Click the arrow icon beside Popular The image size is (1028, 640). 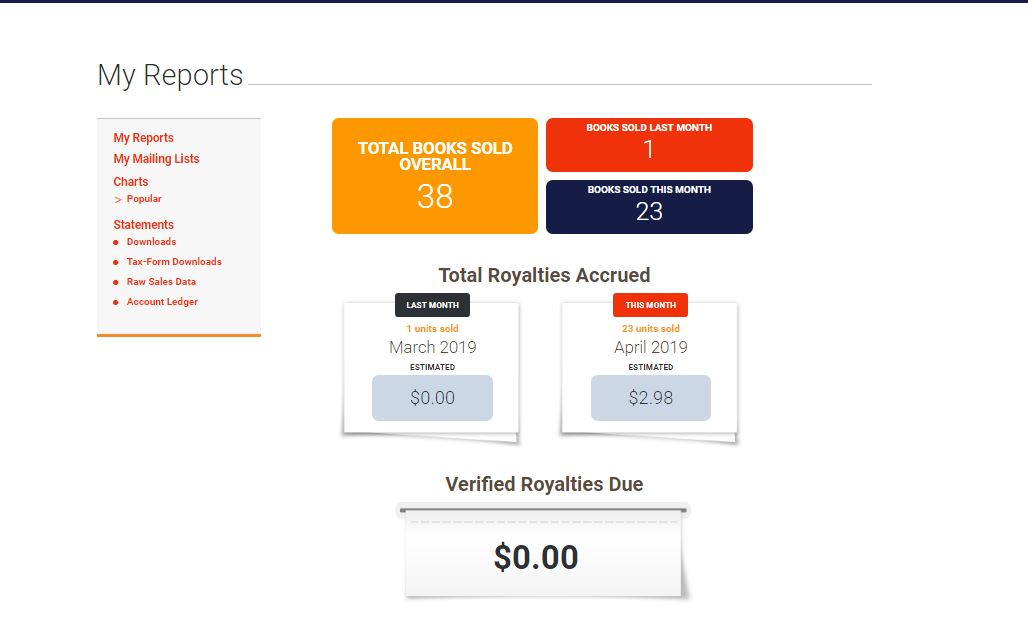118,200
